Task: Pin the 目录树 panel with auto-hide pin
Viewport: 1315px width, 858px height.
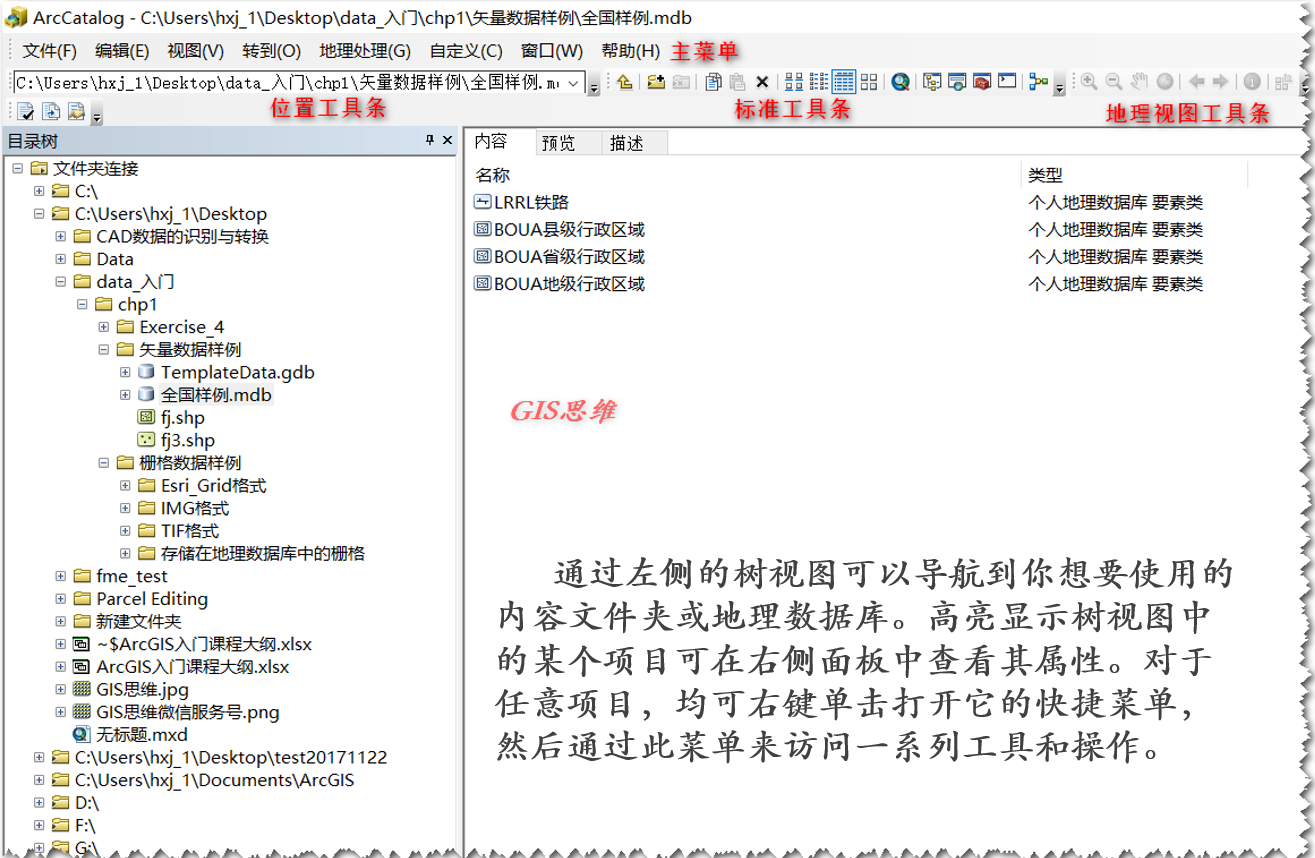Action: (x=430, y=141)
